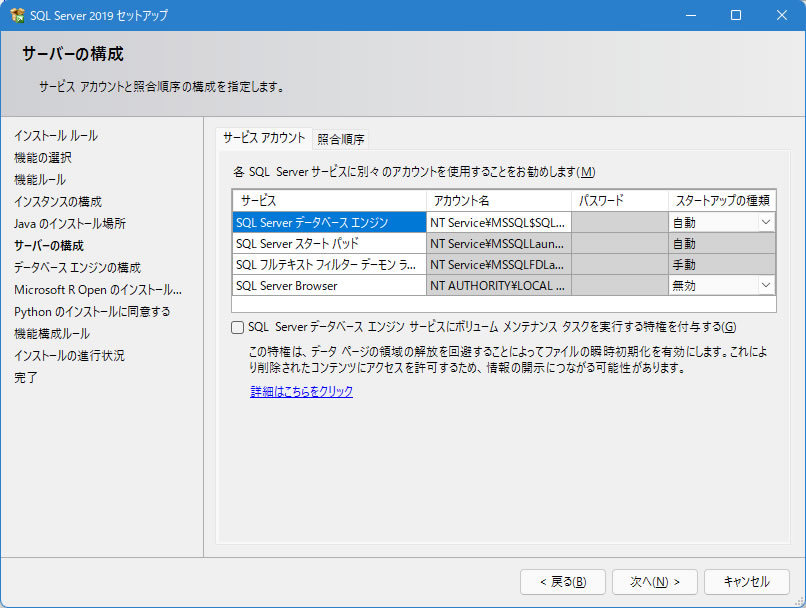The height and width of the screenshot is (608, 806).
Task: Click account name cell for database engine
Action: point(499,223)
